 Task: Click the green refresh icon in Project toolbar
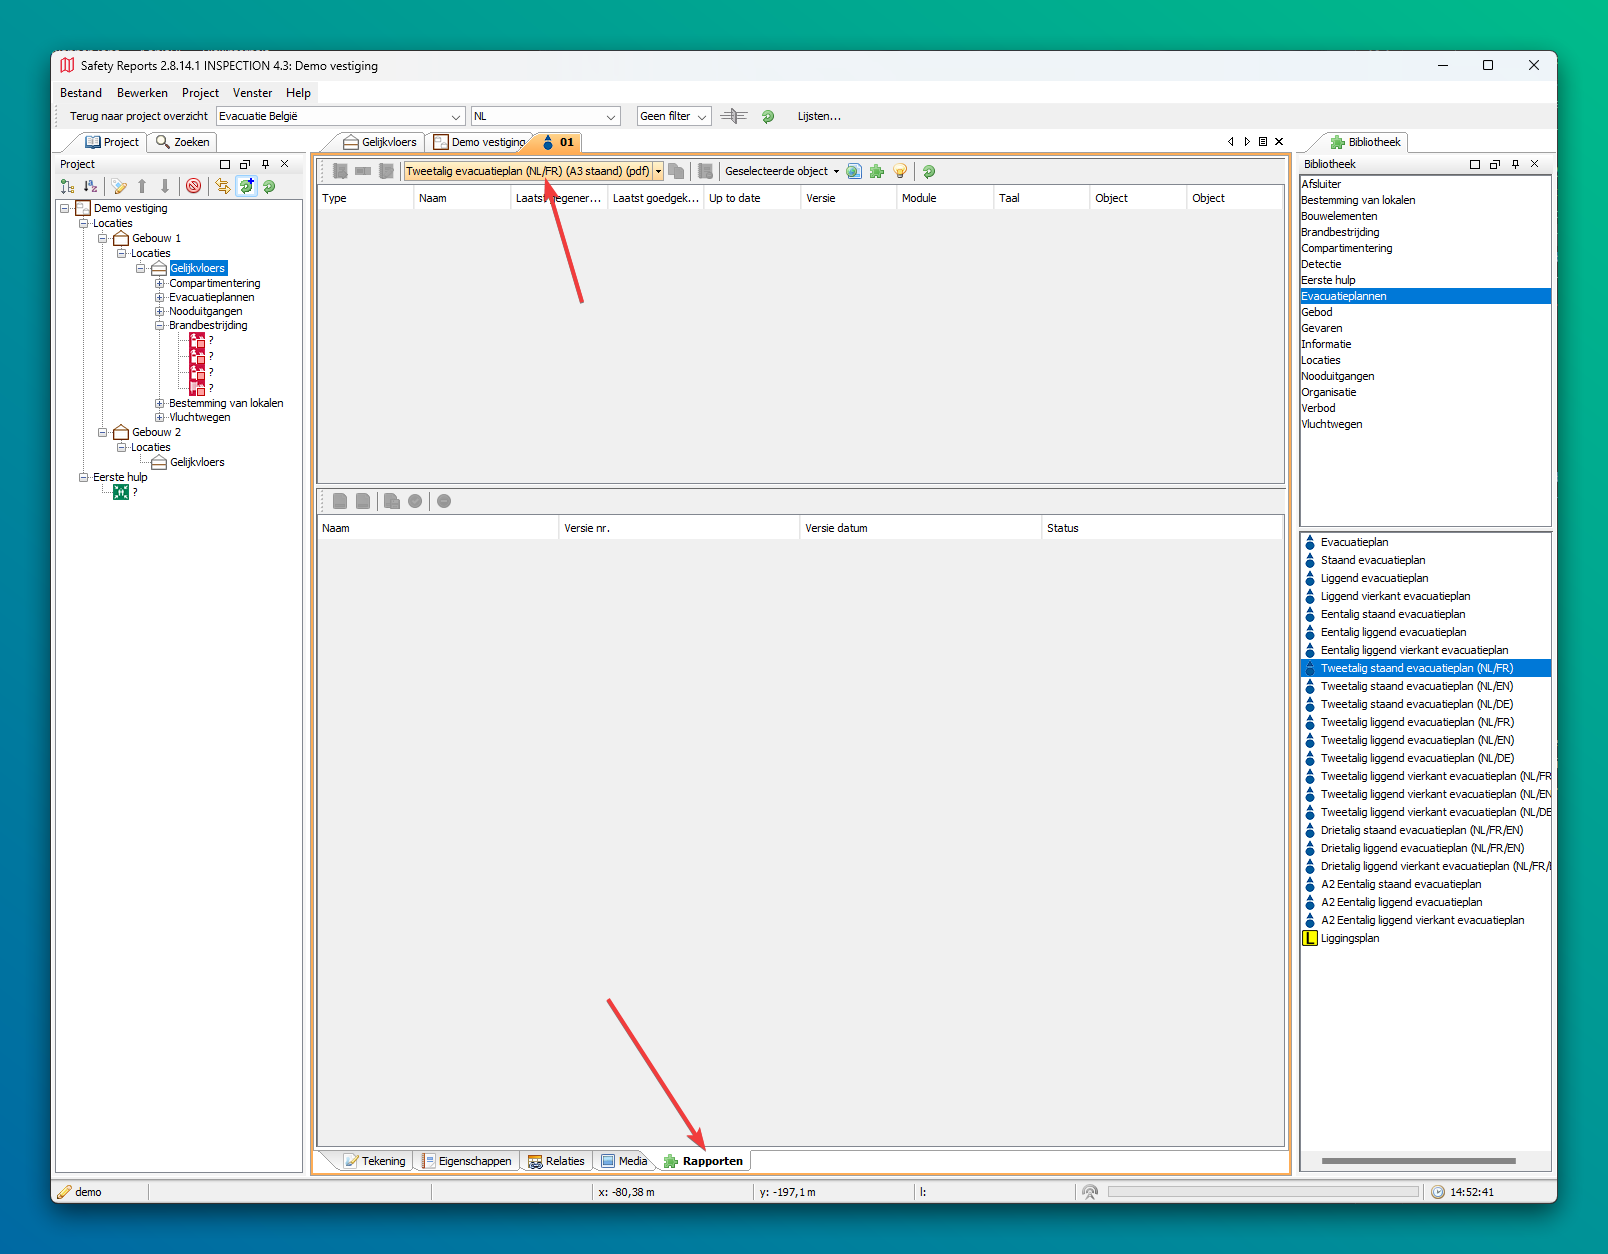269,186
